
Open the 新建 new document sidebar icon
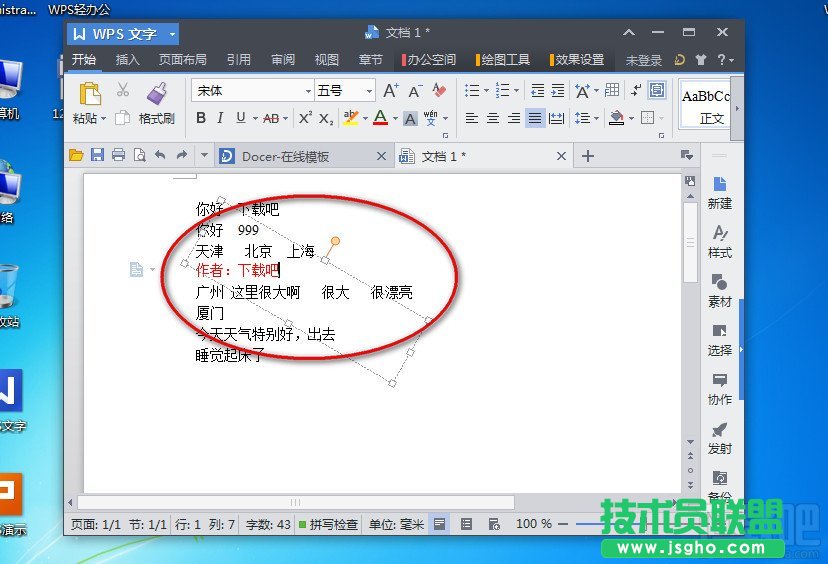click(719, 193)
